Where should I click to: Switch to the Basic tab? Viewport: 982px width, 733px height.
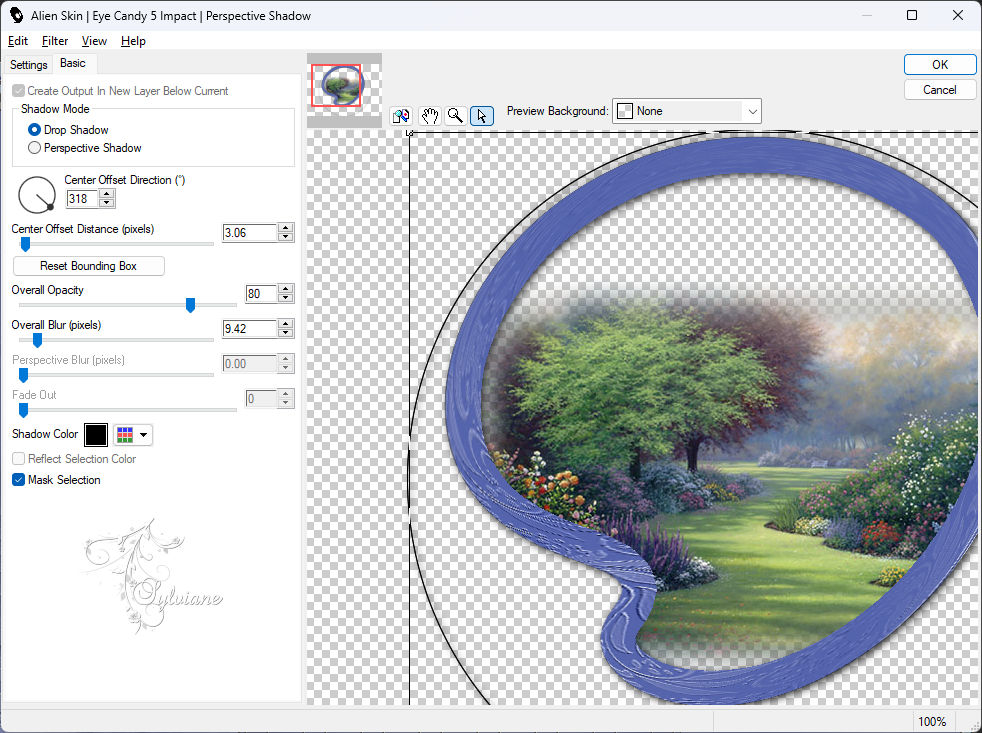coord(73,63)
